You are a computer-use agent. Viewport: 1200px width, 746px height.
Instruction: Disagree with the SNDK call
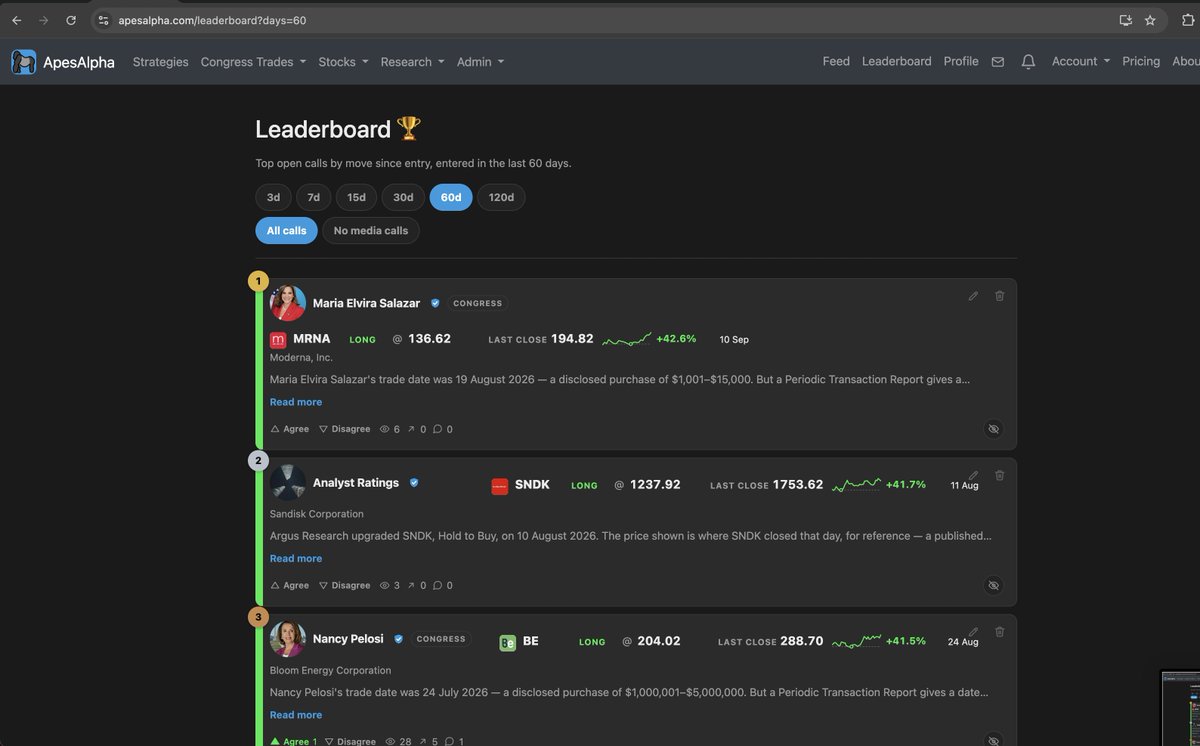pyautogui.click(x=344, y=586)
